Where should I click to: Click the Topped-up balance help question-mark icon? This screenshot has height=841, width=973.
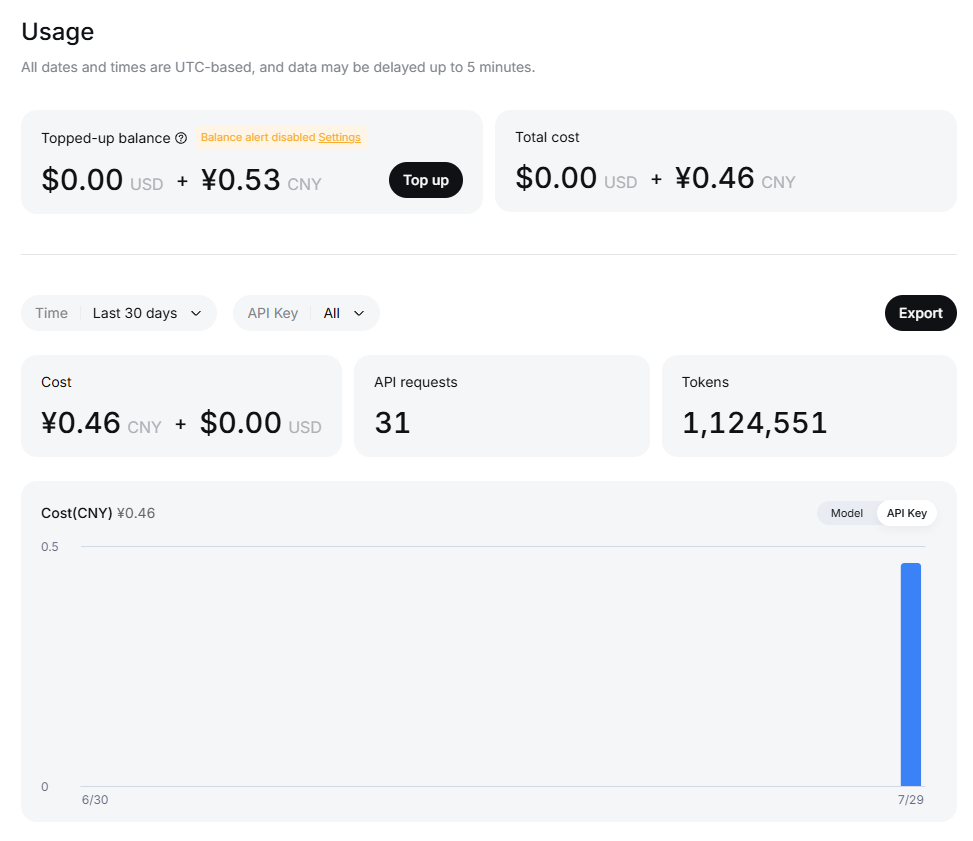(181, 138)
